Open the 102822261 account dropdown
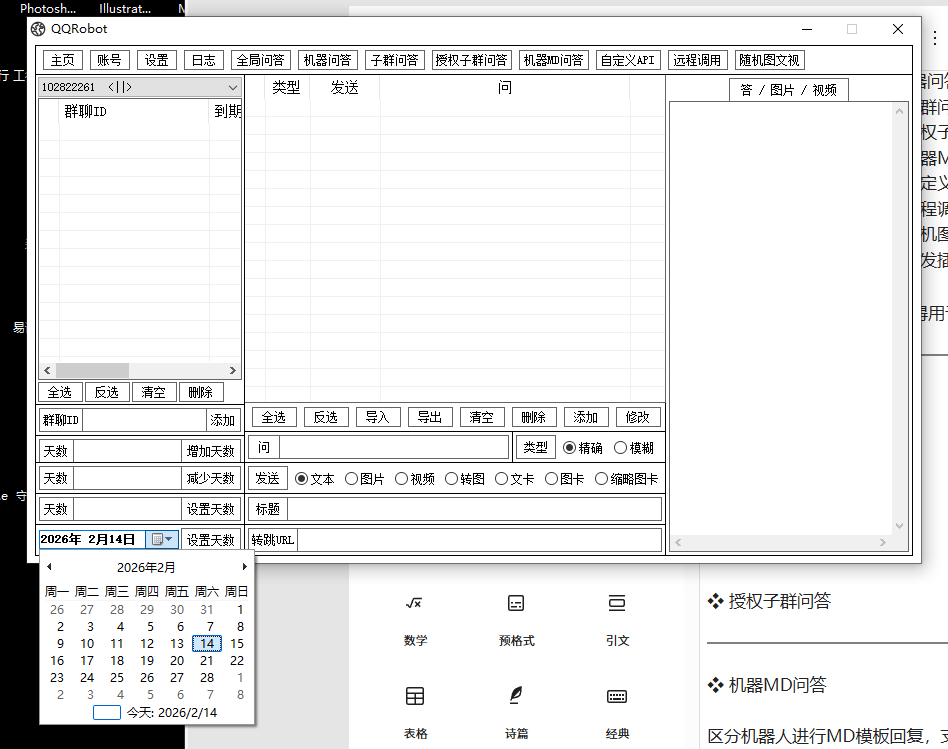 tap(232, 87)
